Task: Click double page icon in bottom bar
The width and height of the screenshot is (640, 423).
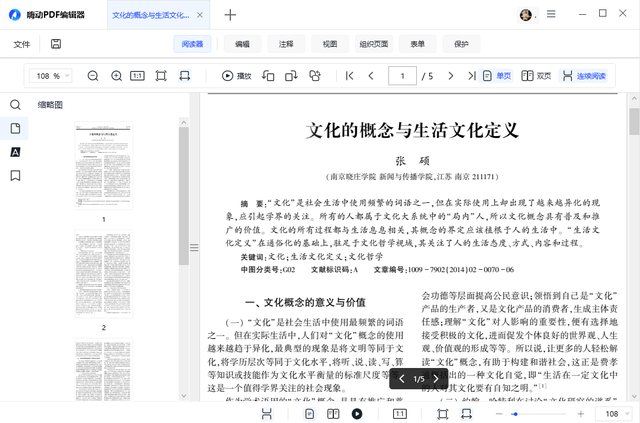Action: [333, 414]
